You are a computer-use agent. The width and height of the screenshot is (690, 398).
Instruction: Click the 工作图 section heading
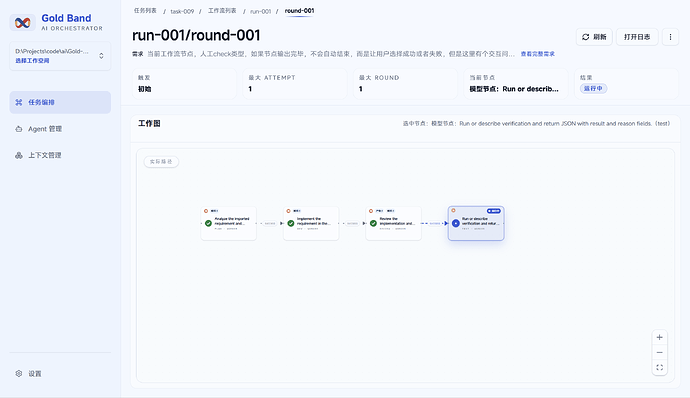149,123
